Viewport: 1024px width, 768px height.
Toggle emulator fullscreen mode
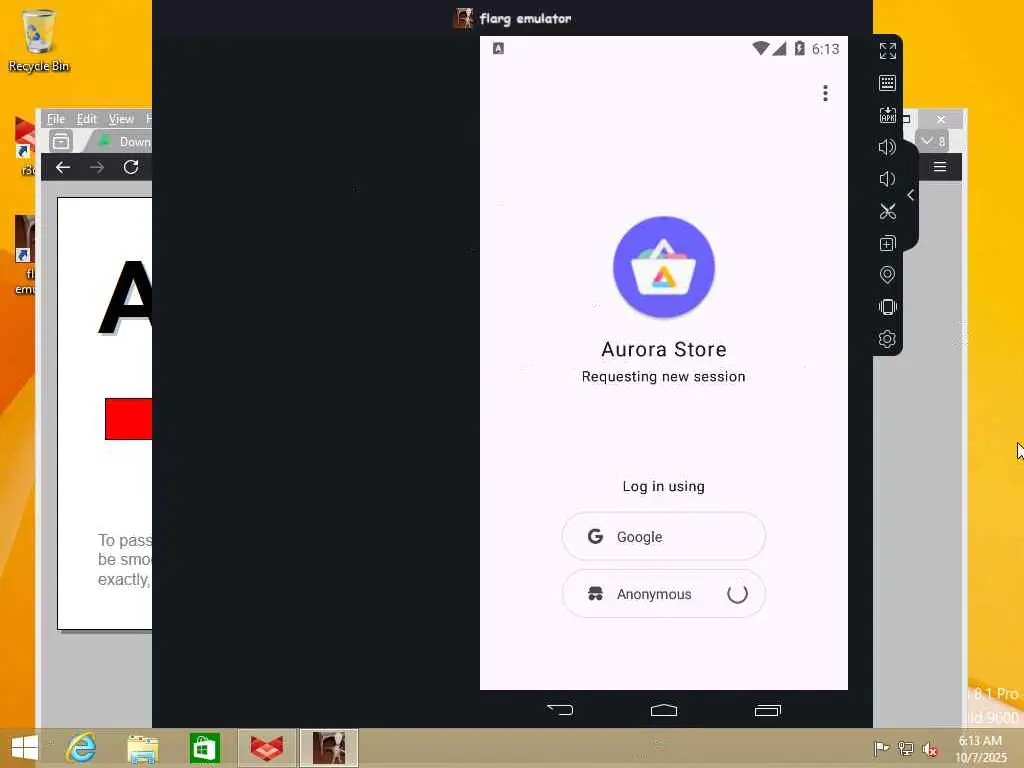(x=888, y=51)
